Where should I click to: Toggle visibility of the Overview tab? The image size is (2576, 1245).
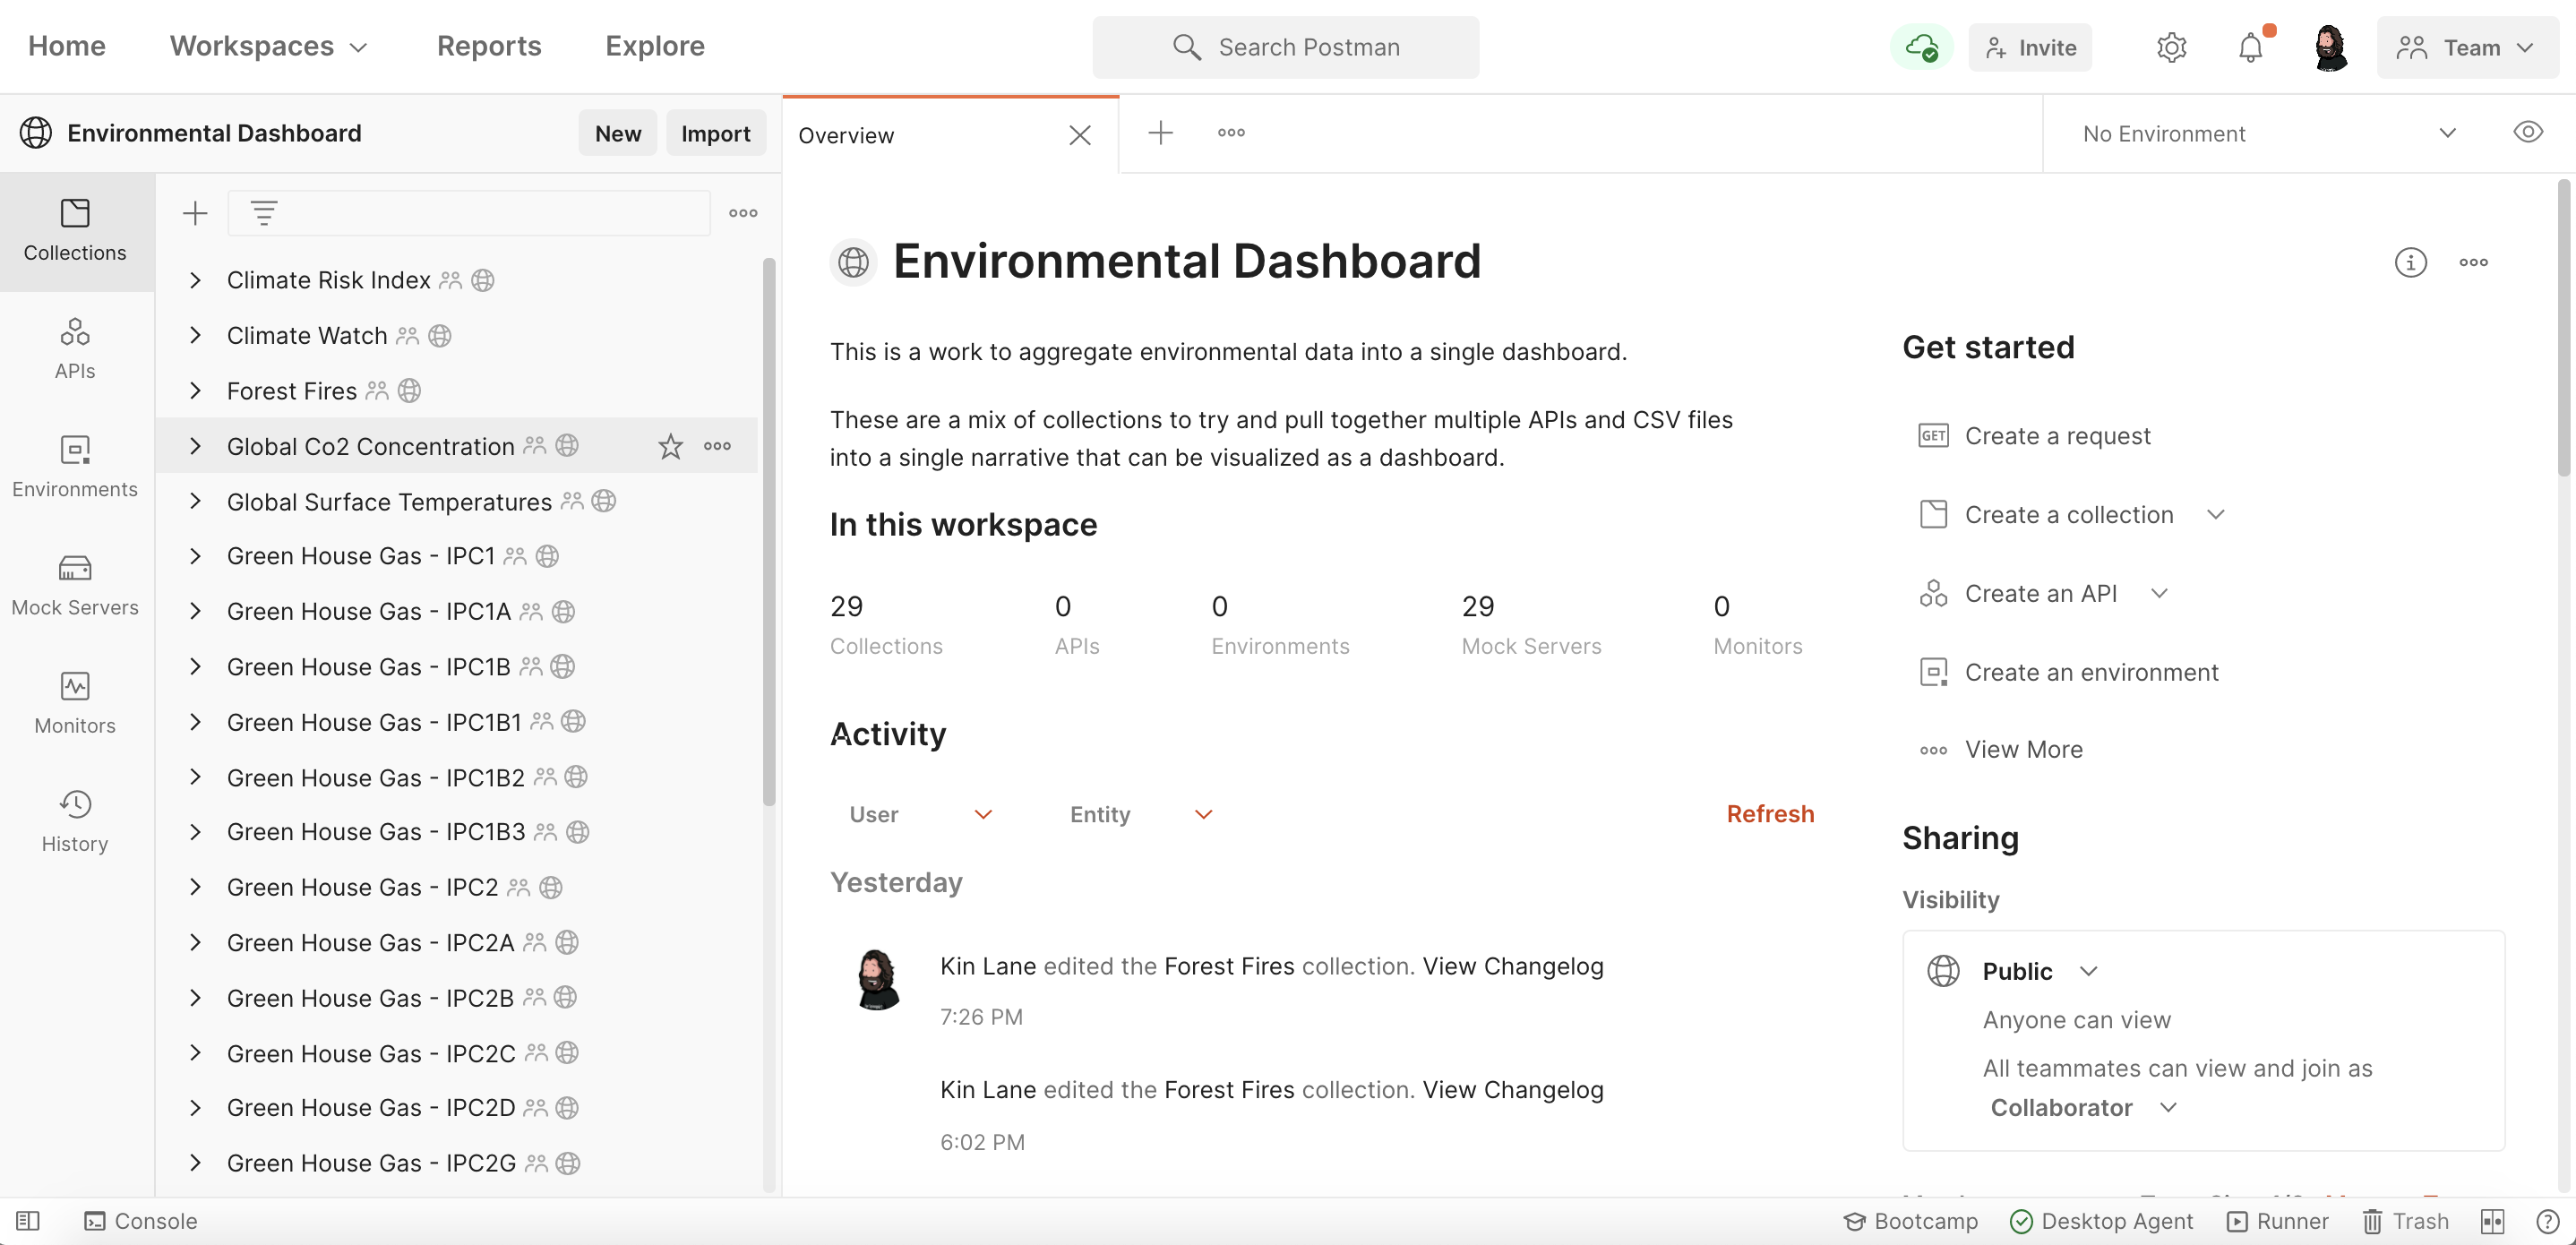[x=2527, y=132]
